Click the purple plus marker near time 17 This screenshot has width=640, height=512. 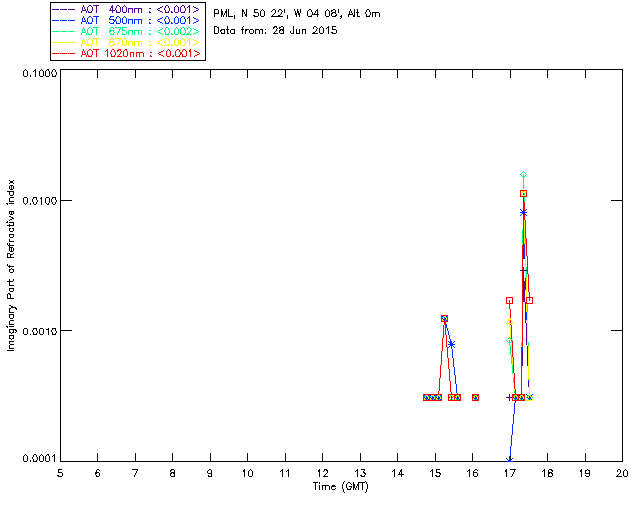tap(509, 397)
